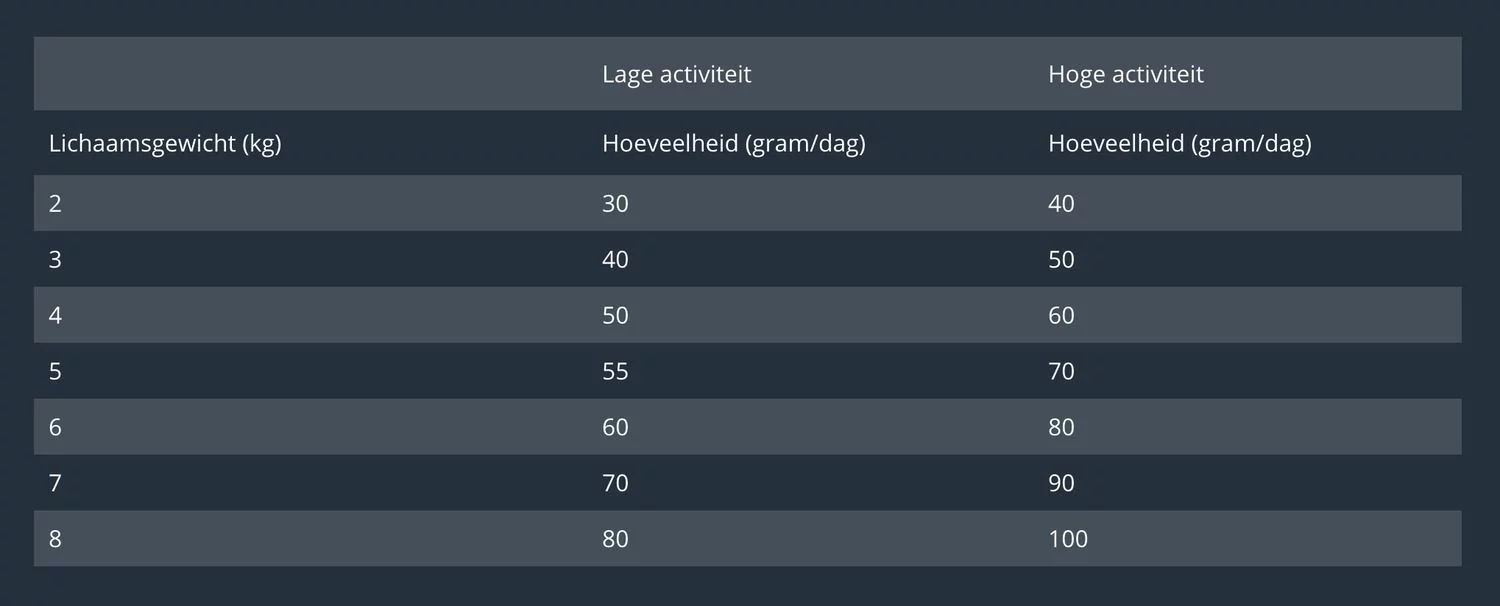Image resolution: width=1500 pixels, height=606 pixels.
Task: Click body weight value 7
Action: point(55,484)
